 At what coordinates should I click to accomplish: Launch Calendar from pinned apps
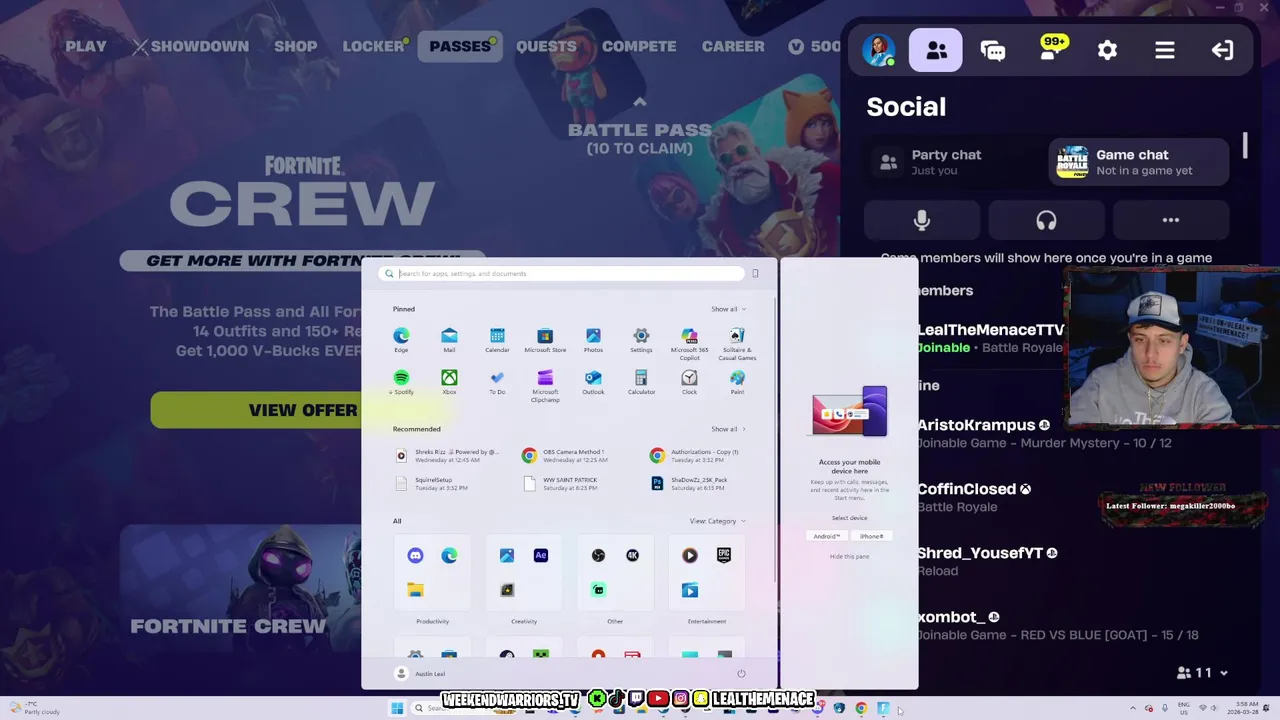(x=497, y=339)
